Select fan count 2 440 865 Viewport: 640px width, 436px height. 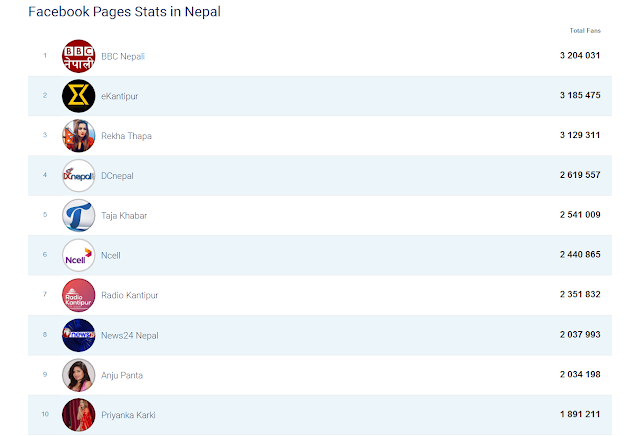[x=580, y=254]
